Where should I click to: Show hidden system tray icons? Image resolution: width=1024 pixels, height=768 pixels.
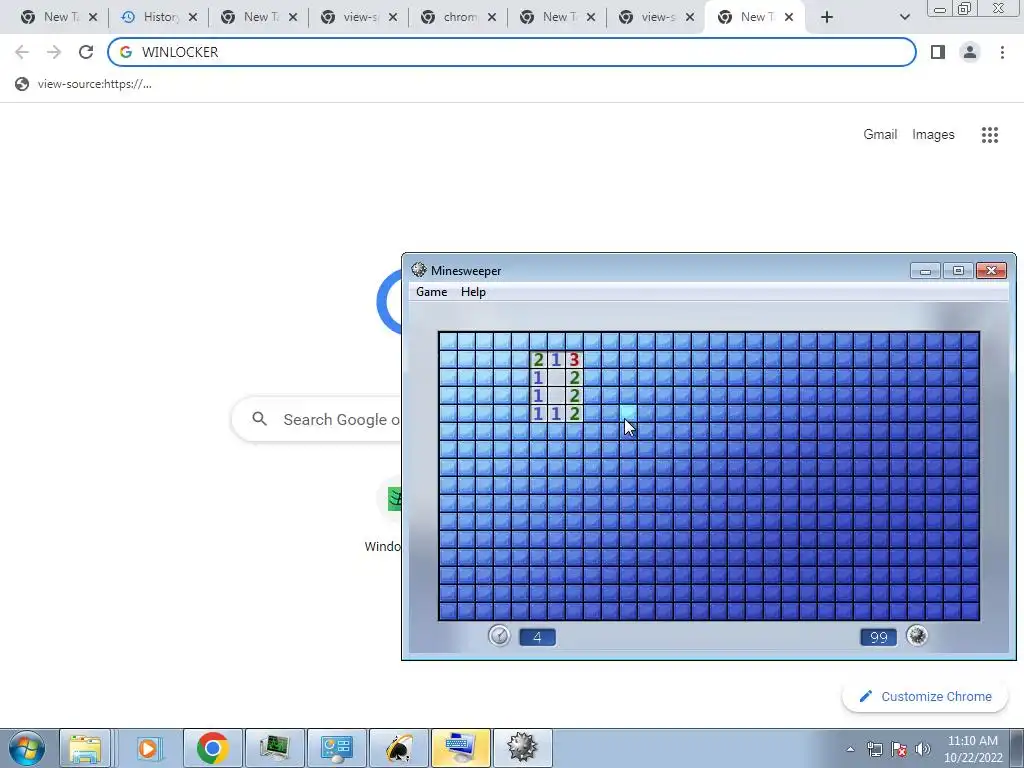point(850,749)
